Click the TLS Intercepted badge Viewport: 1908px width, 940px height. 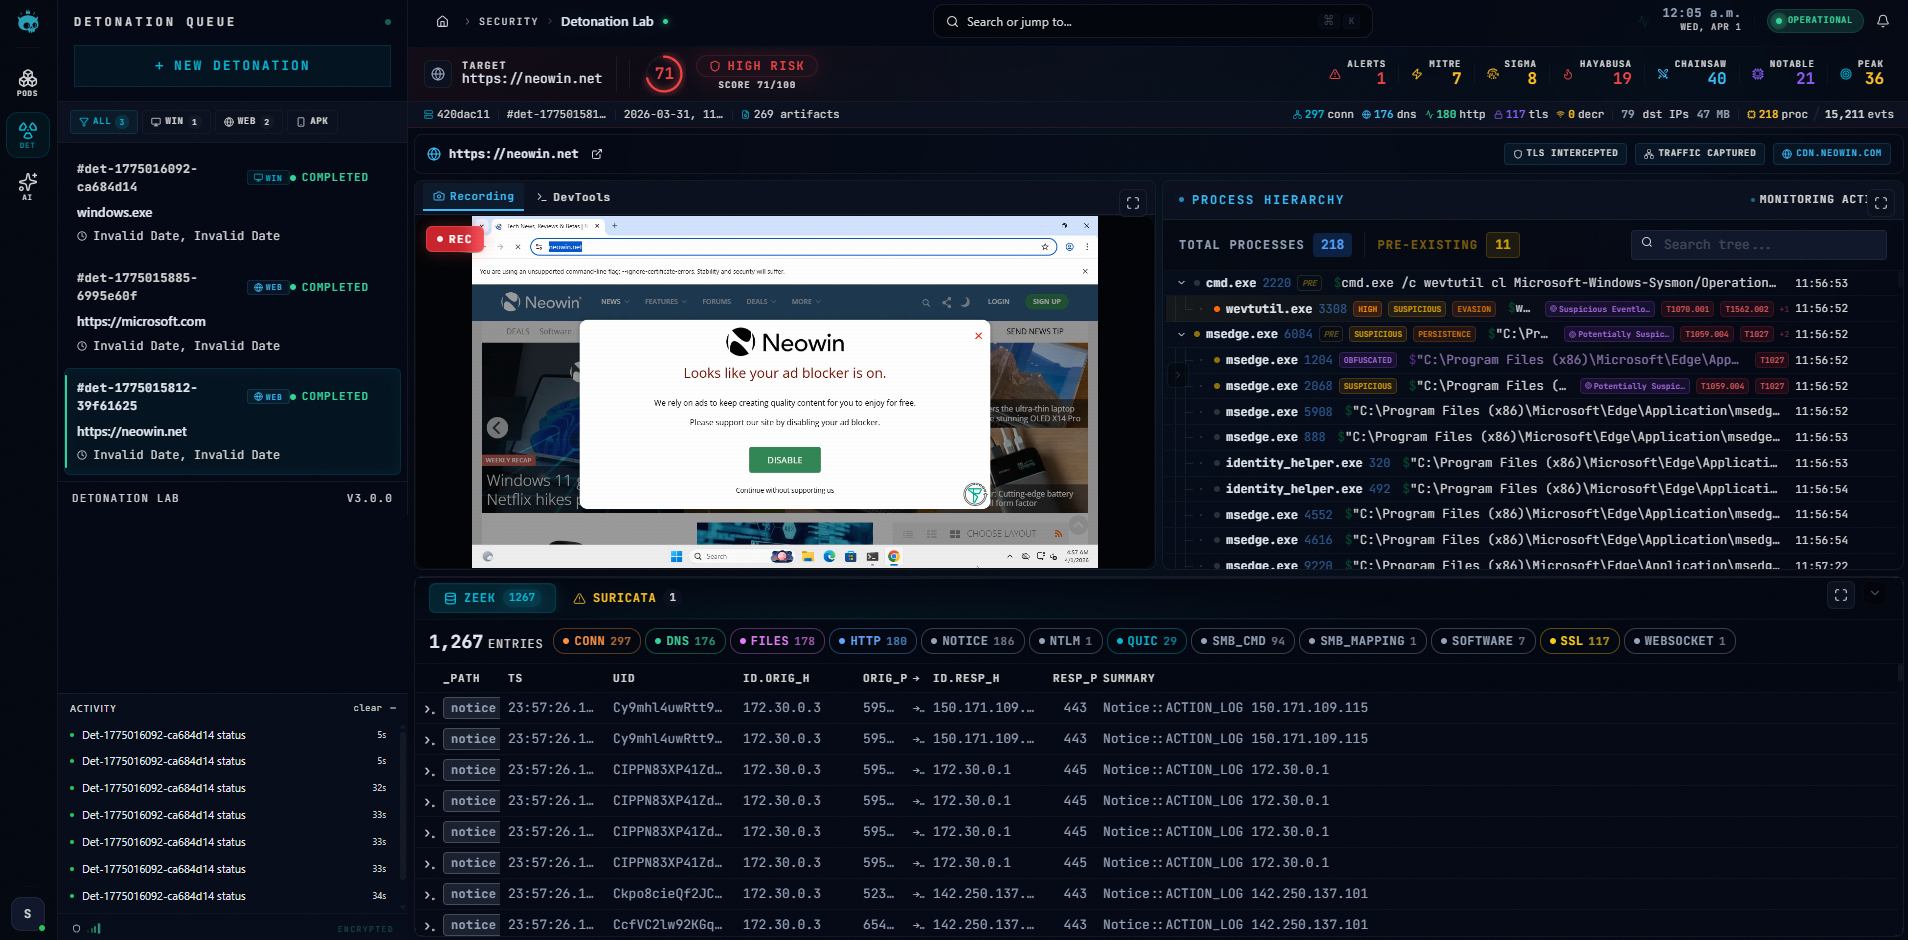click(x=1565, y=154)
